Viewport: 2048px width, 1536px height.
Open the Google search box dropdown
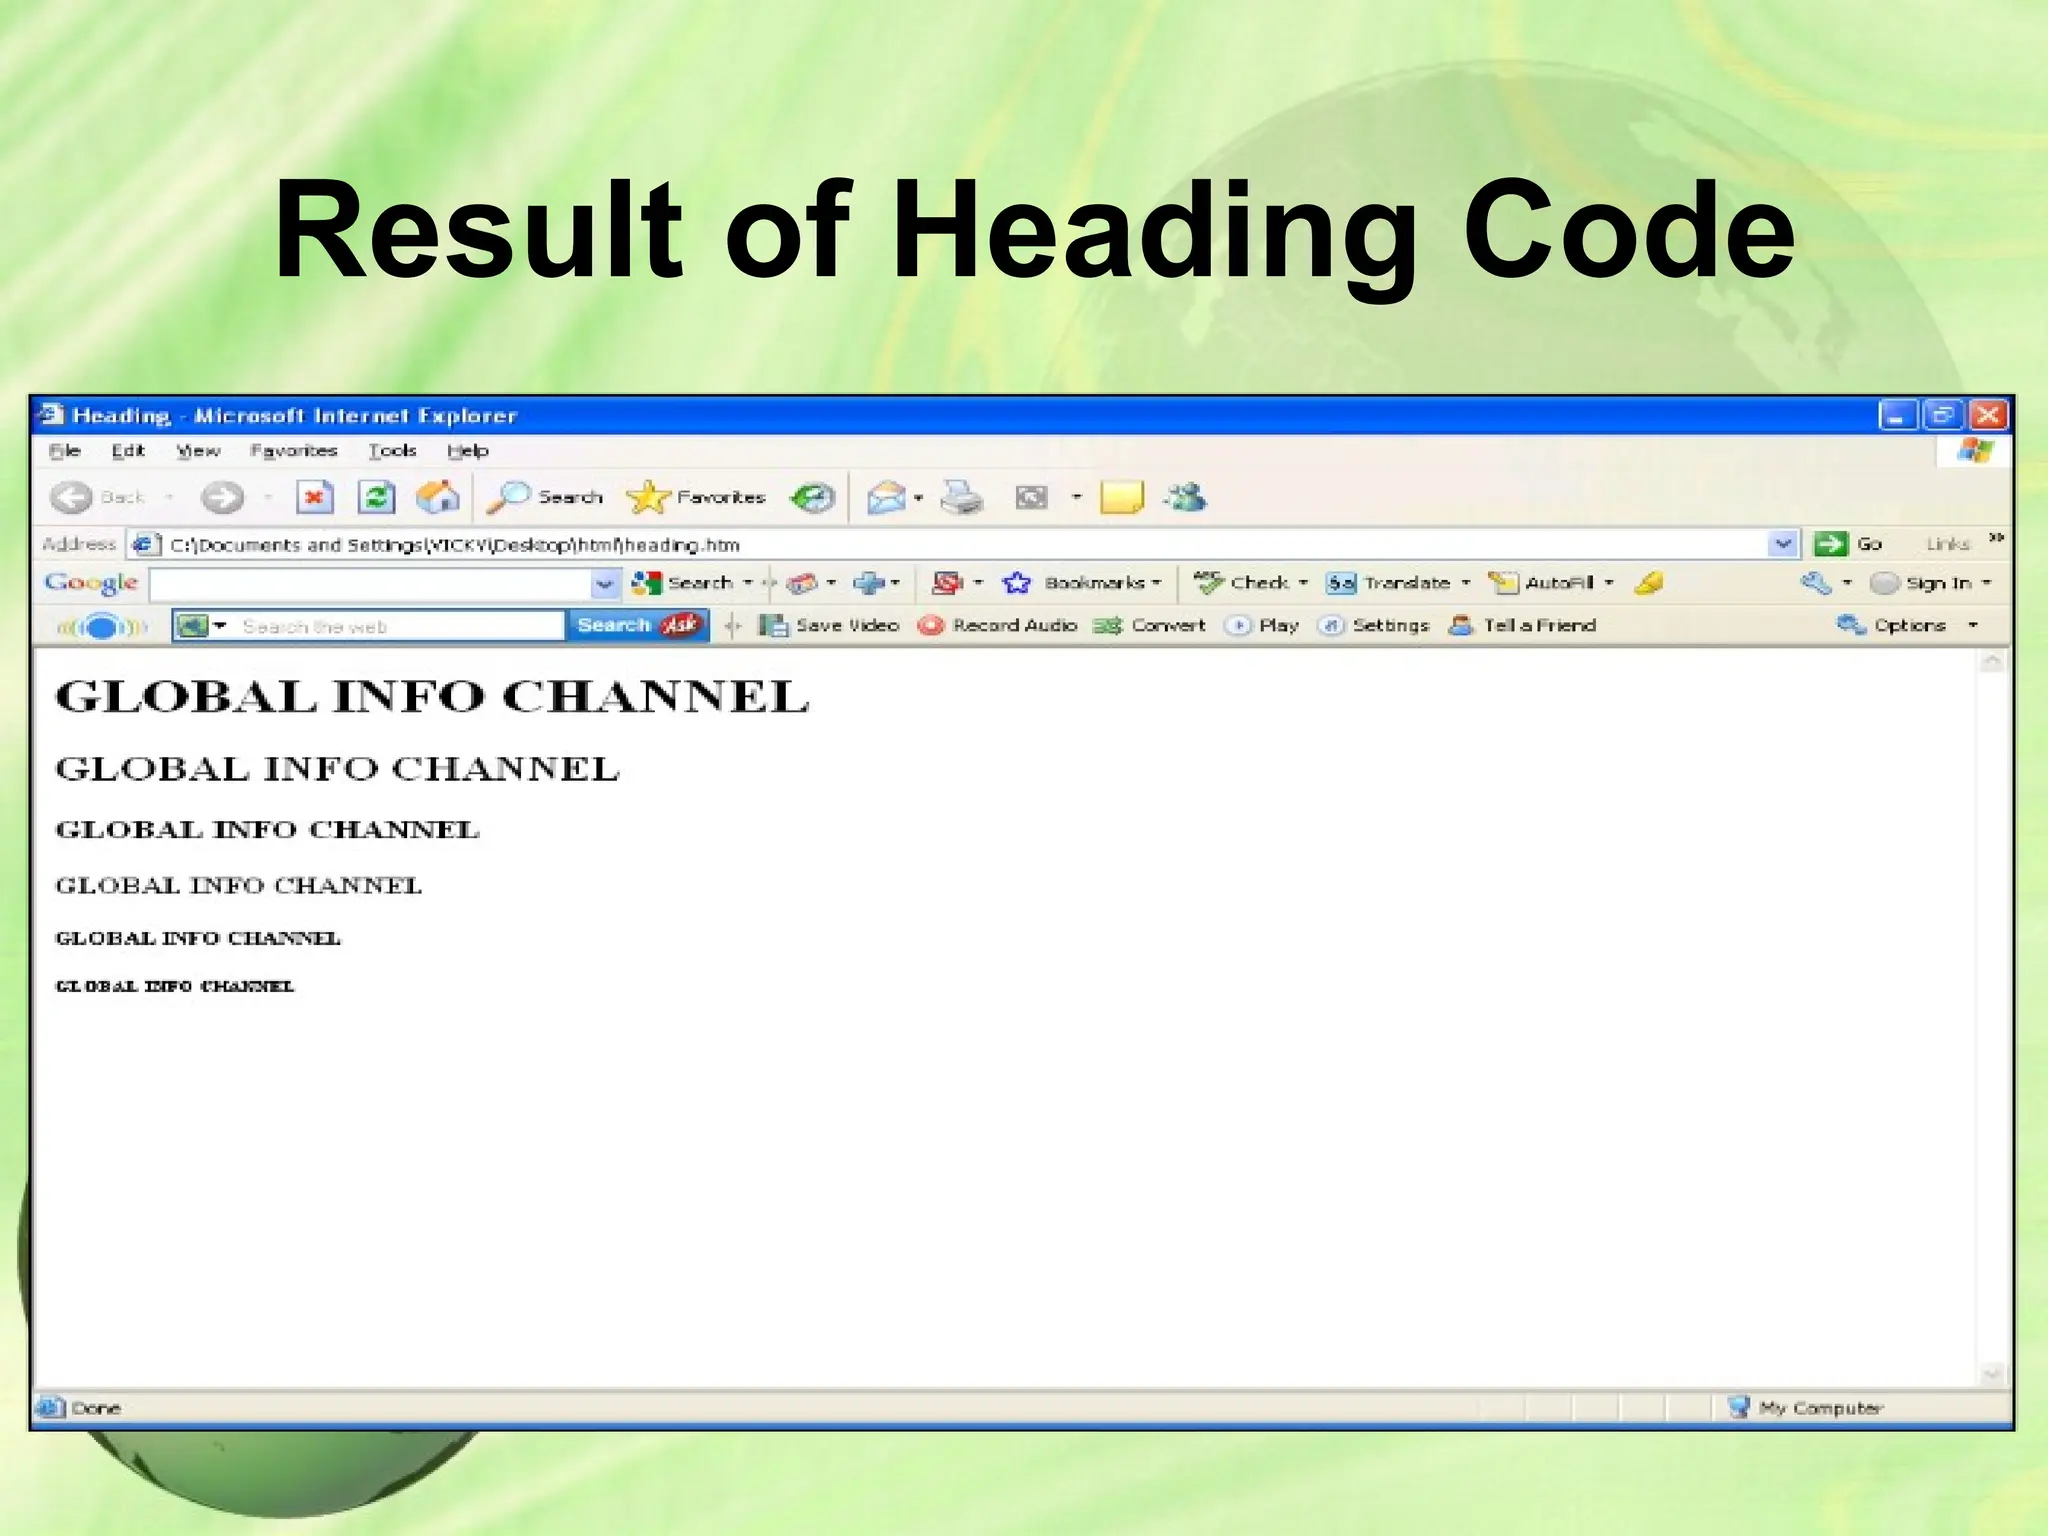[604, 583]
